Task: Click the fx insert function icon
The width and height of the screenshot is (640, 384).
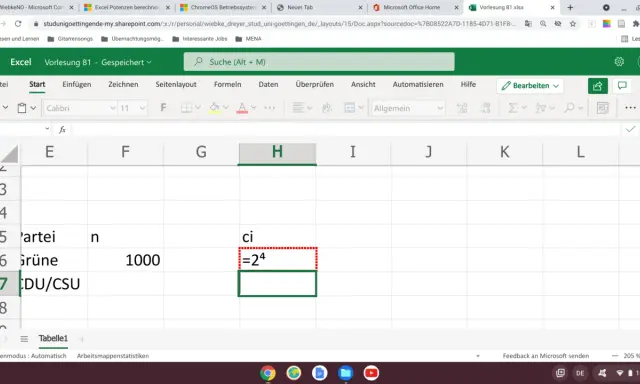Action: (62, 130)
